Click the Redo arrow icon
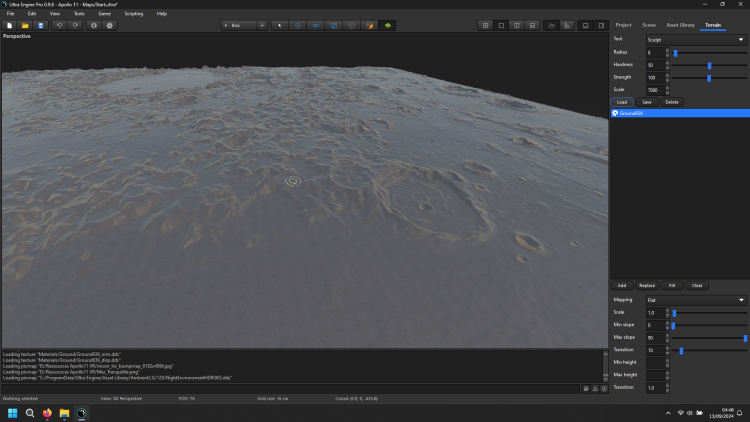The width and height of the screenshot is (750, 422). coord(76,25)
